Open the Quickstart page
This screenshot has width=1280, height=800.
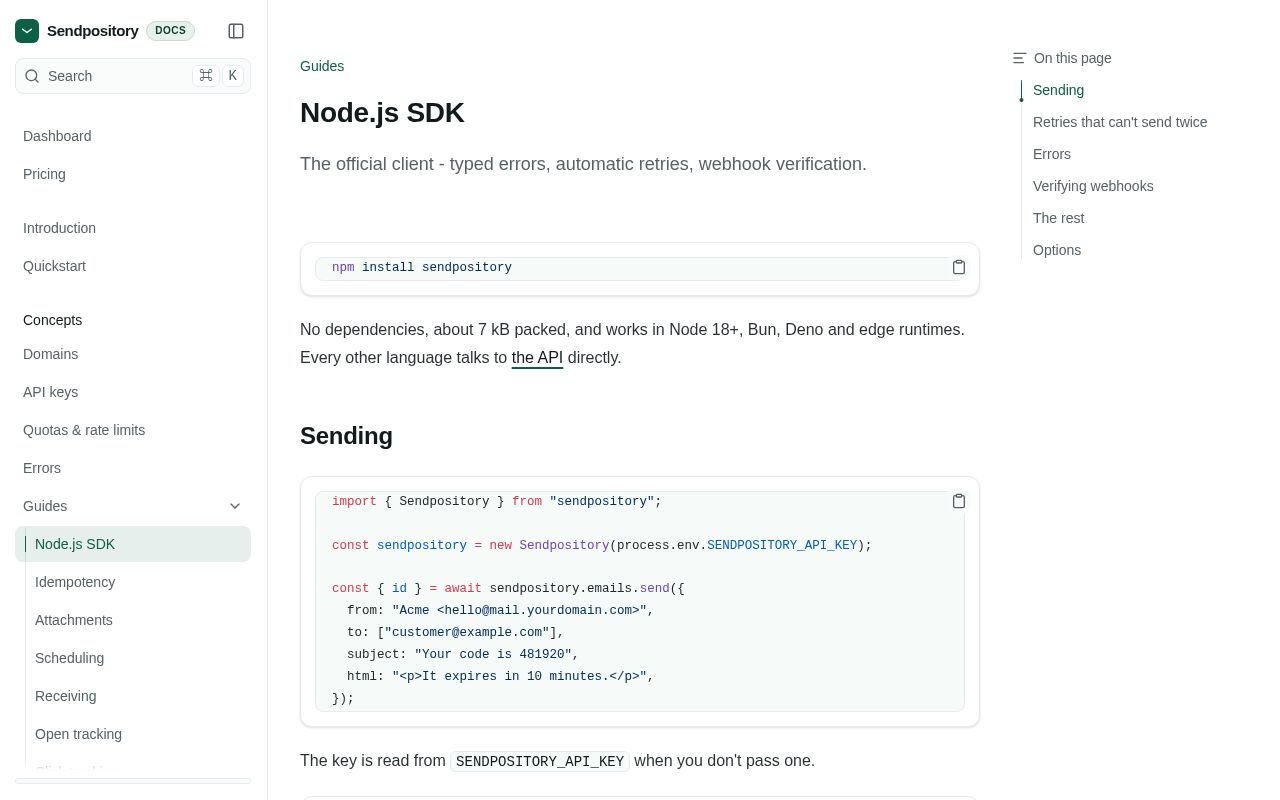pos(54,266)
